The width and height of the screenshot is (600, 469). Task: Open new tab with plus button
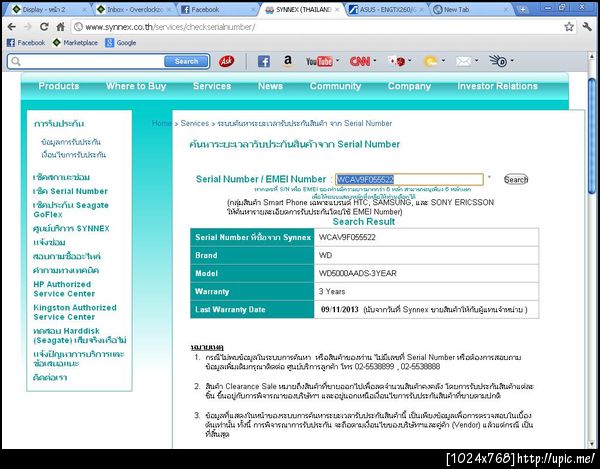523,10
